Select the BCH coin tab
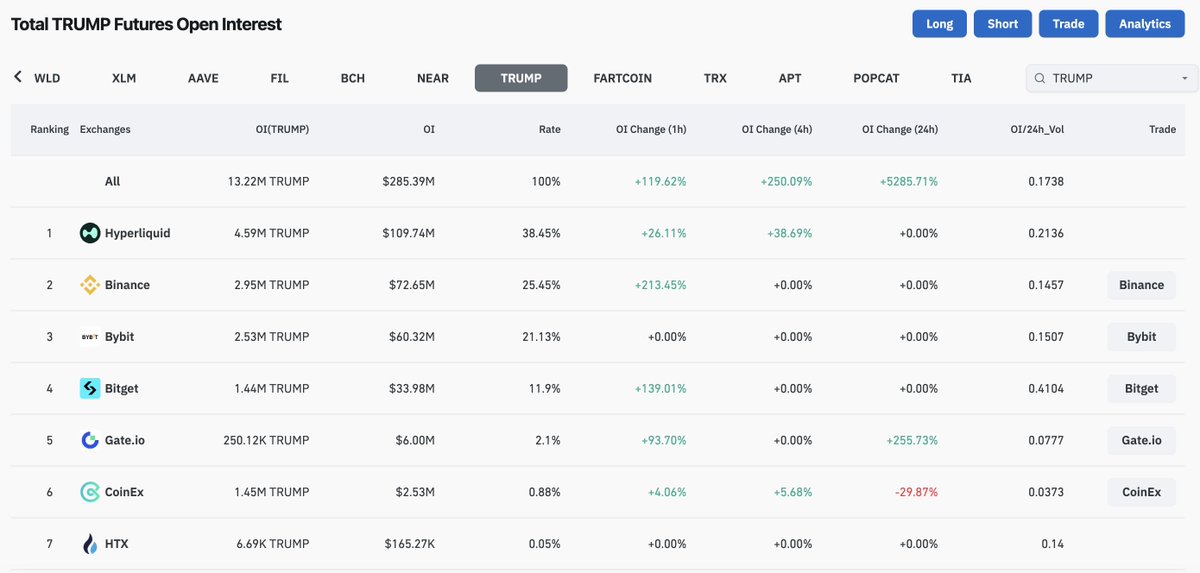This screenshot has width=1200, height=573. [353, 78]
